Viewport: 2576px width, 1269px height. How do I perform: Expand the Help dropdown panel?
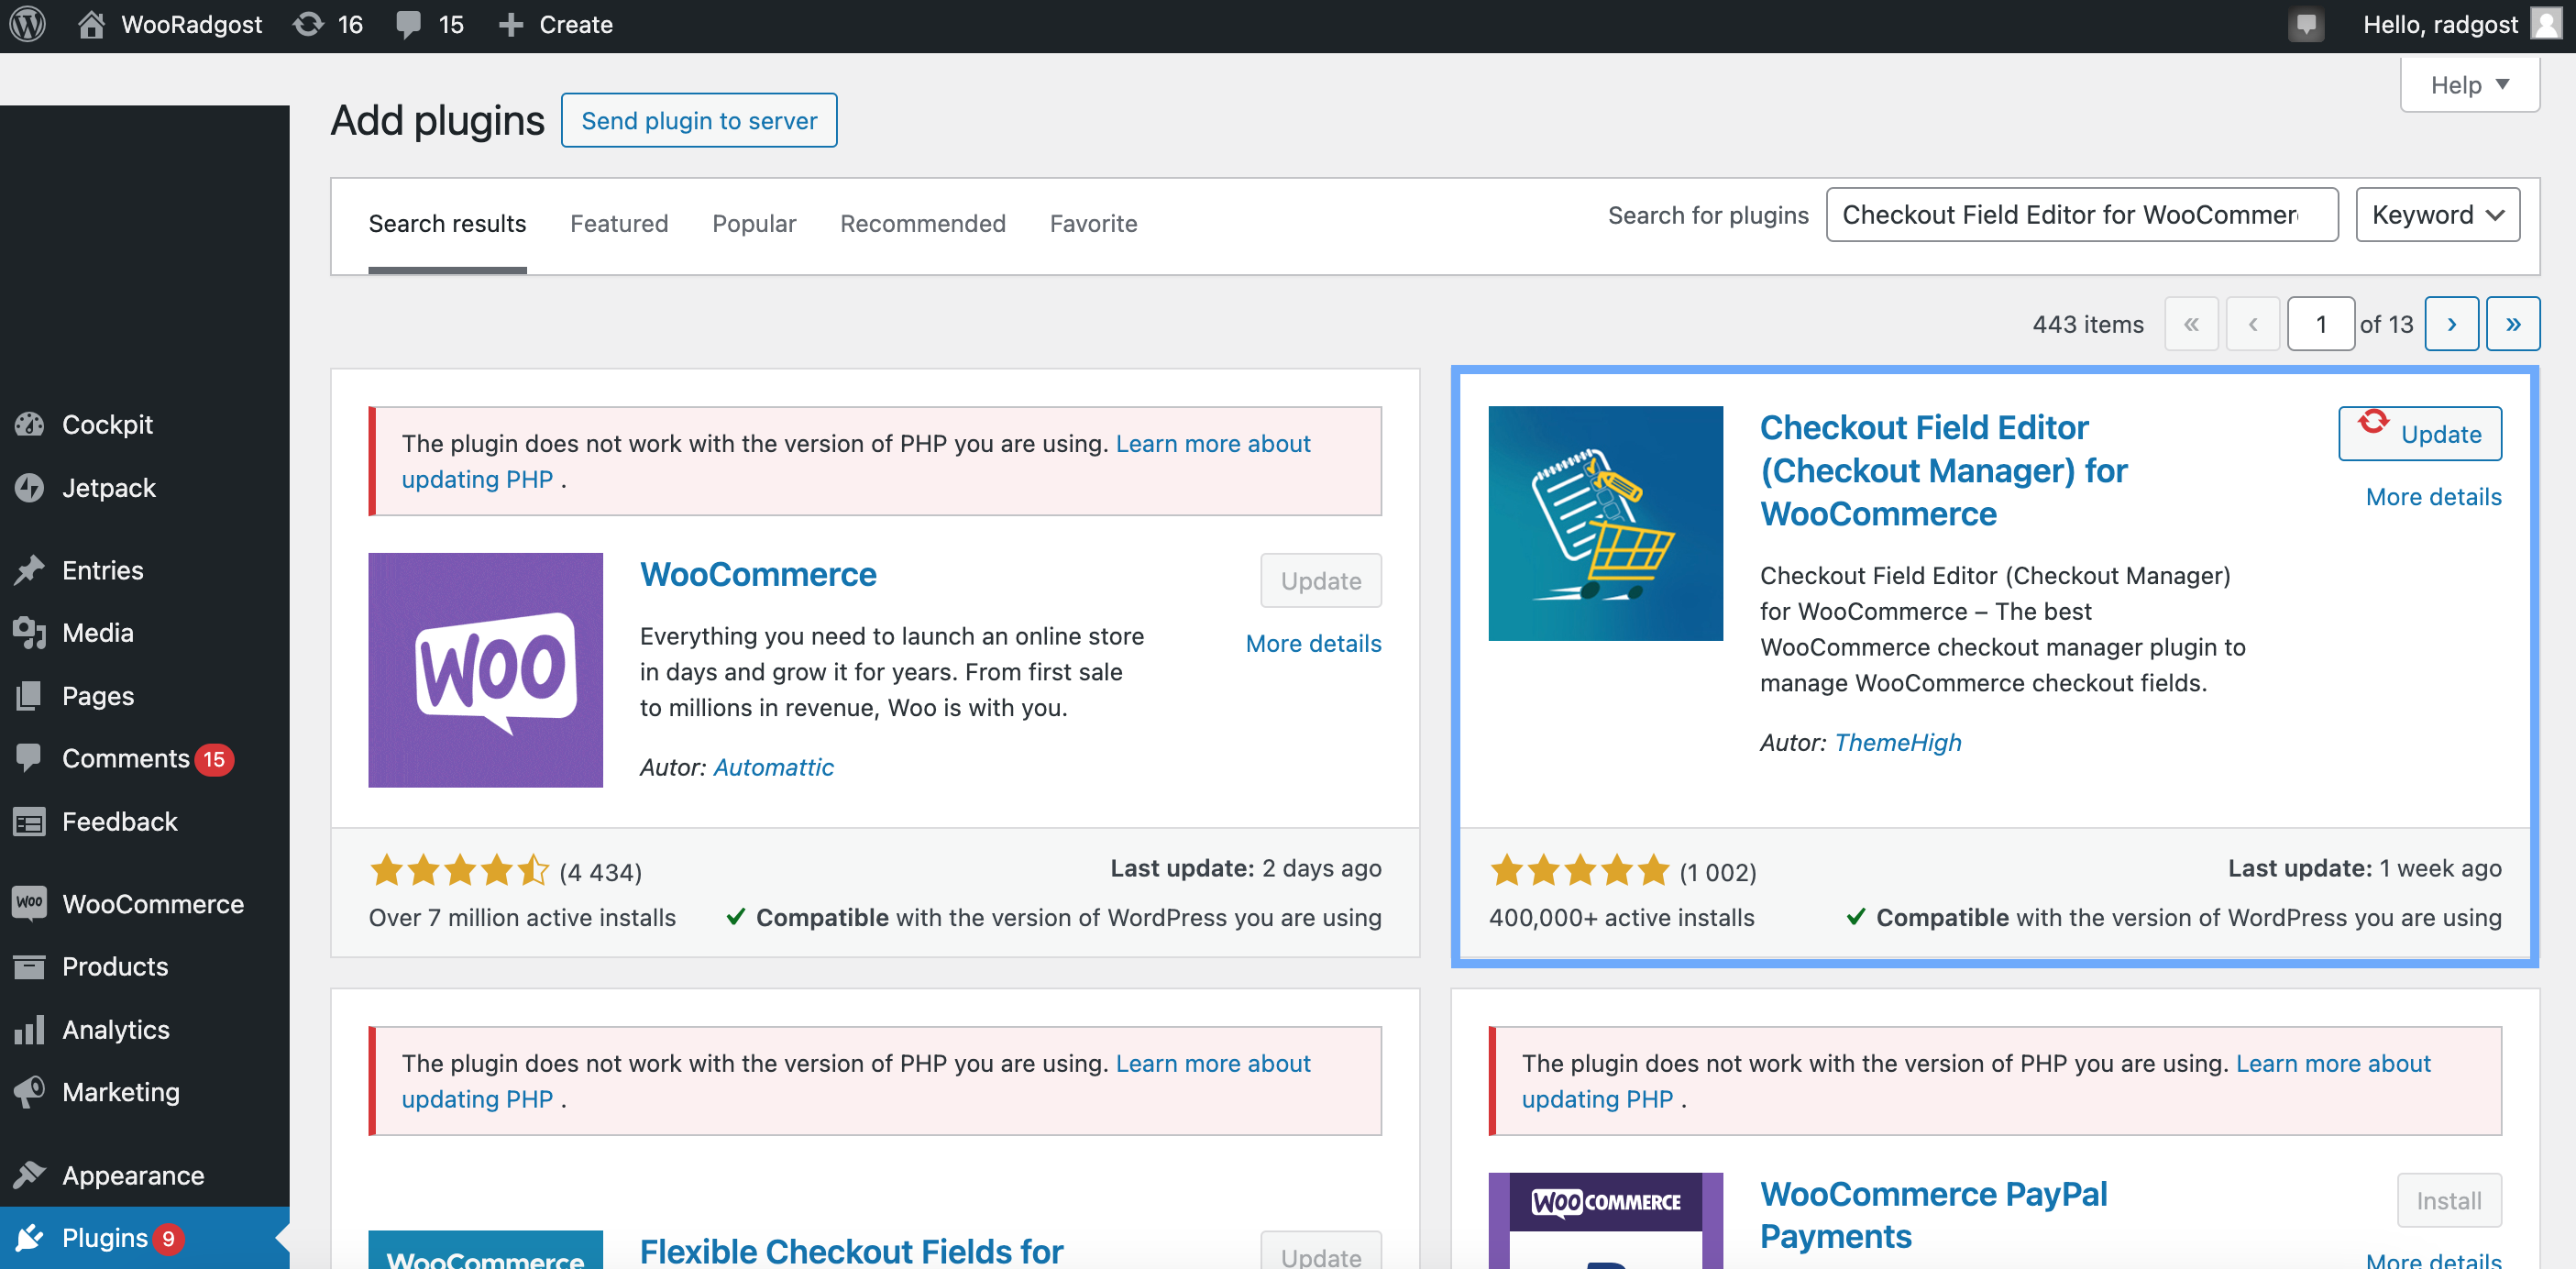pos(2469,85)
